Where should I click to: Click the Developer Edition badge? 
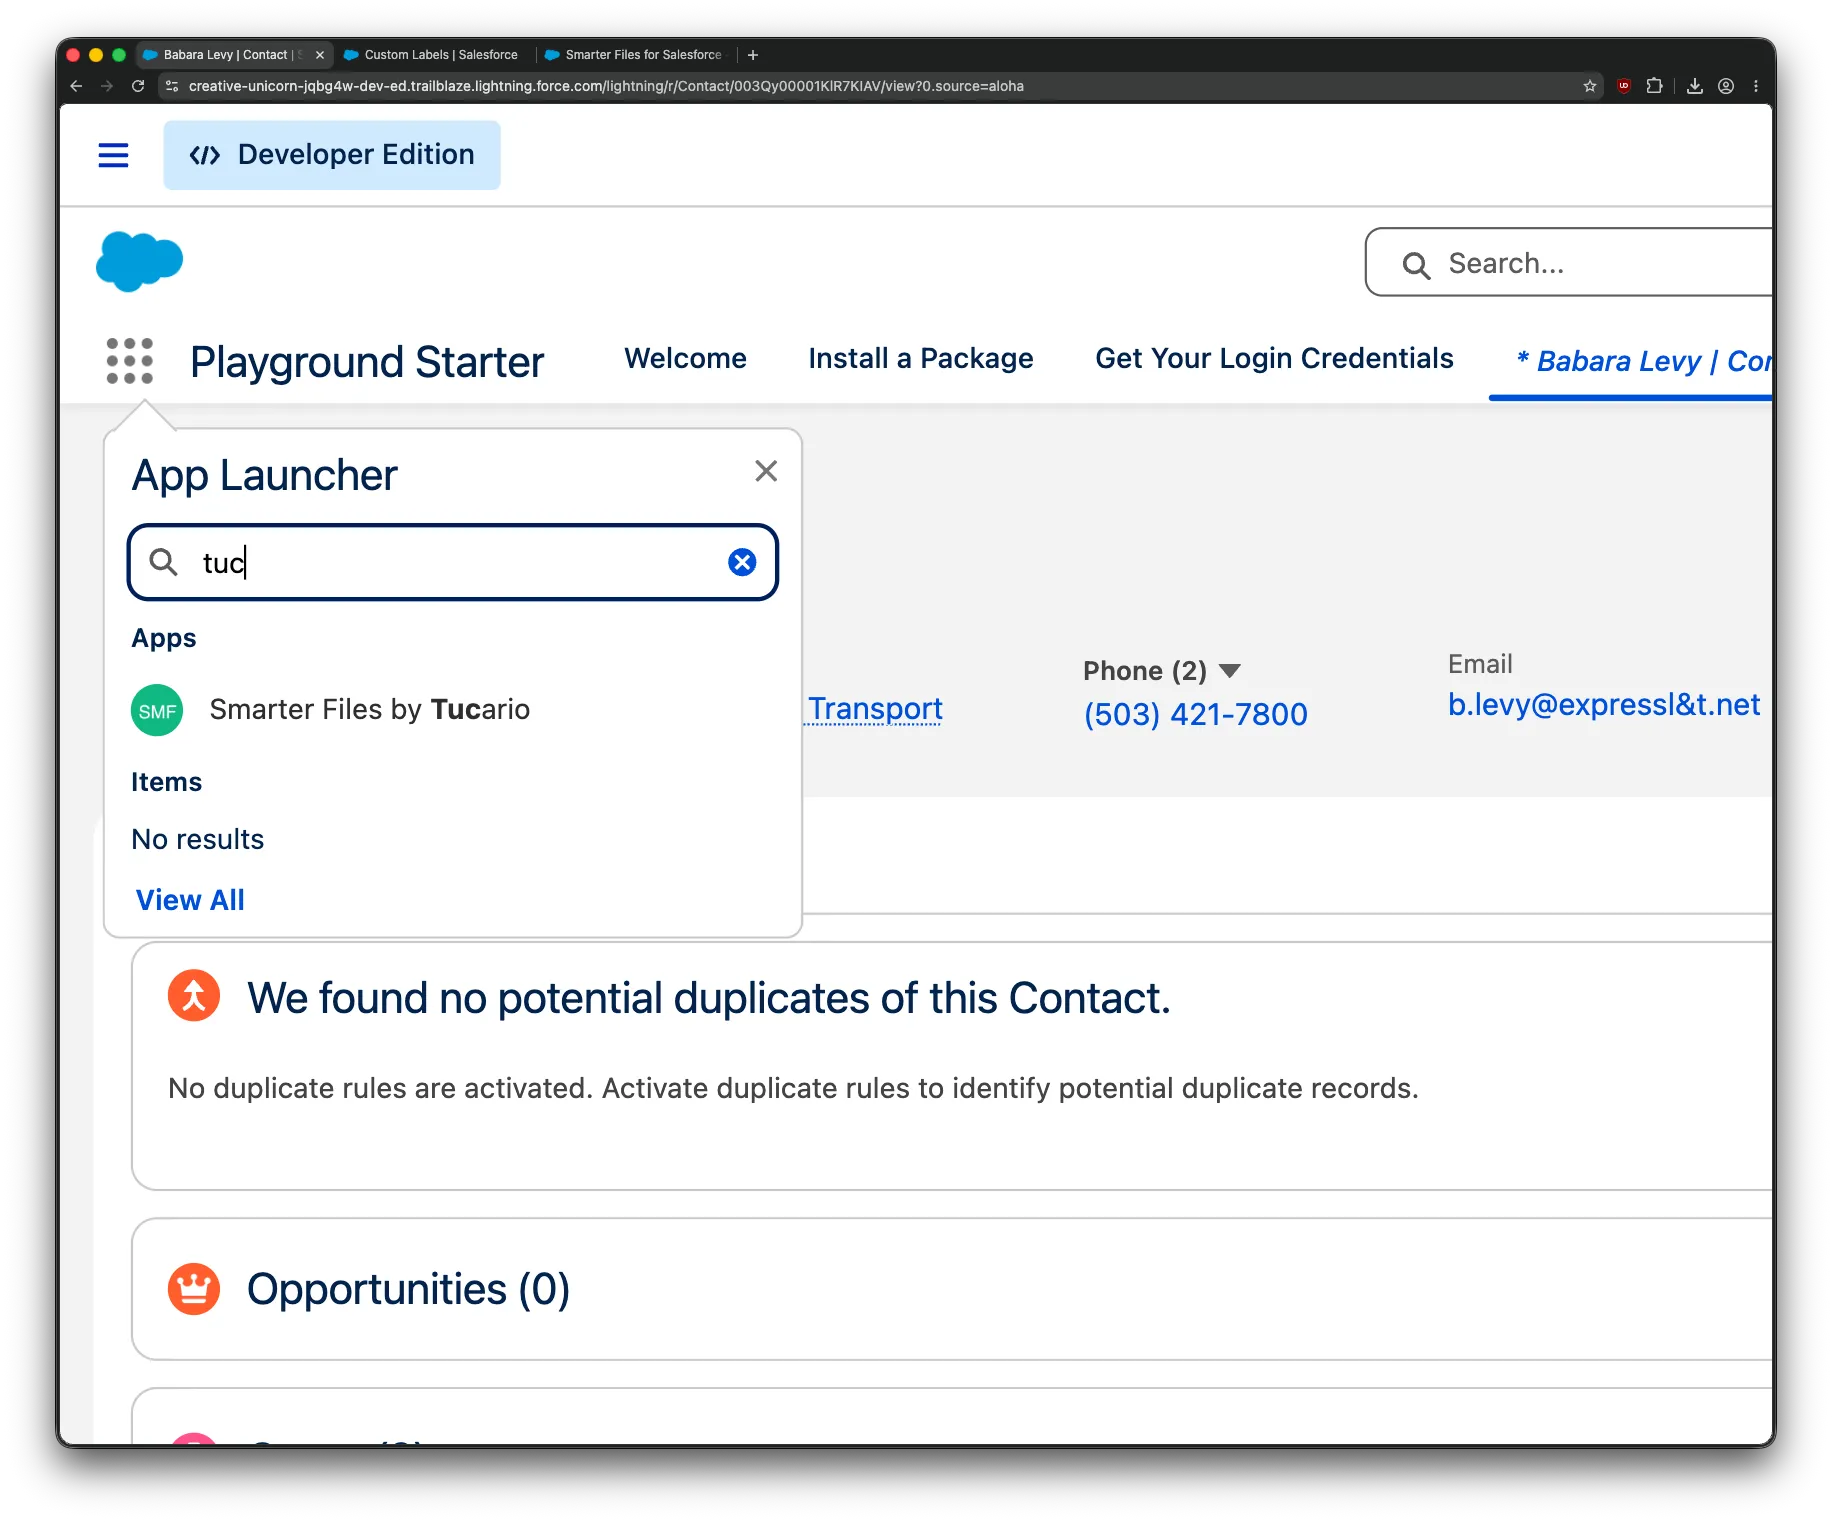point(332,155)
